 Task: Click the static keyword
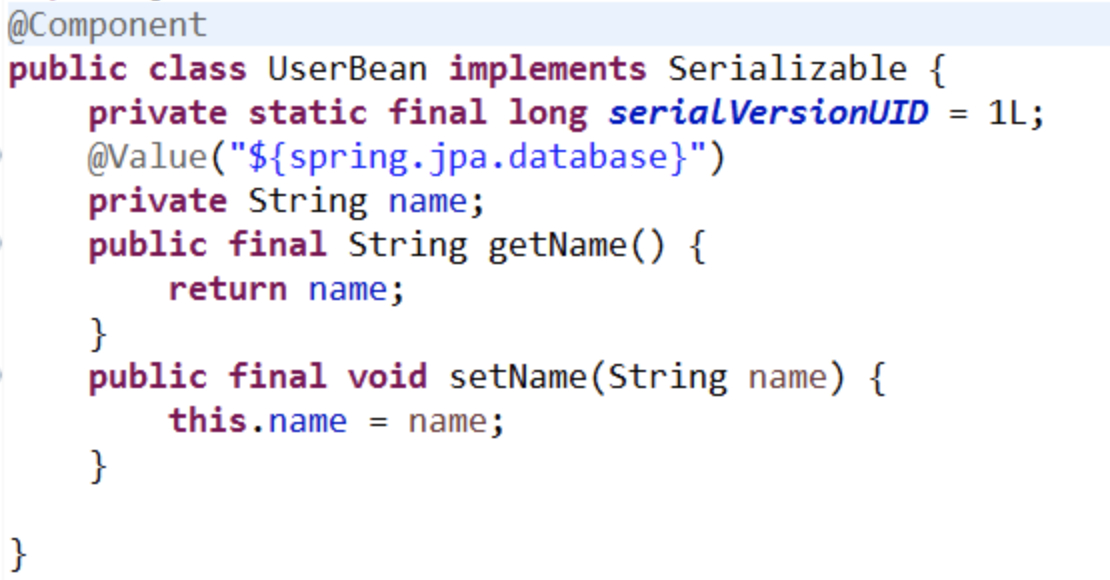tap(307, 113)
